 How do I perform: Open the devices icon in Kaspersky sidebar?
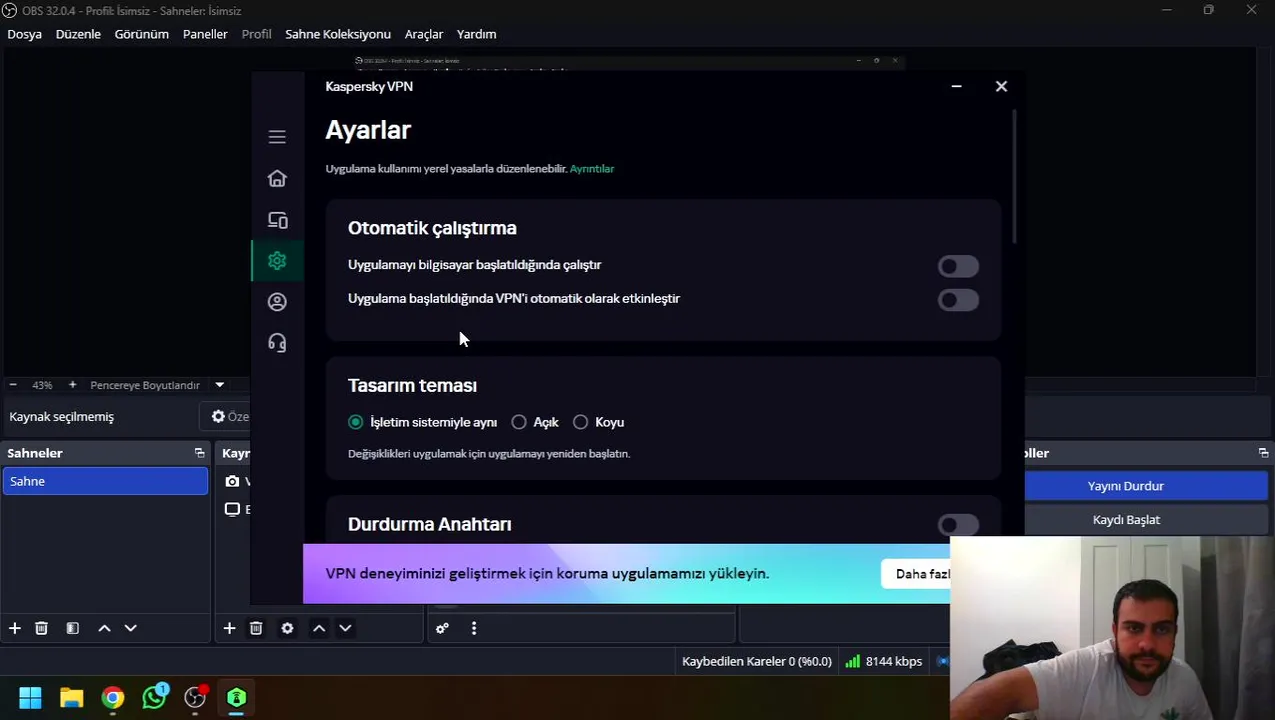[x=277, y=220]
